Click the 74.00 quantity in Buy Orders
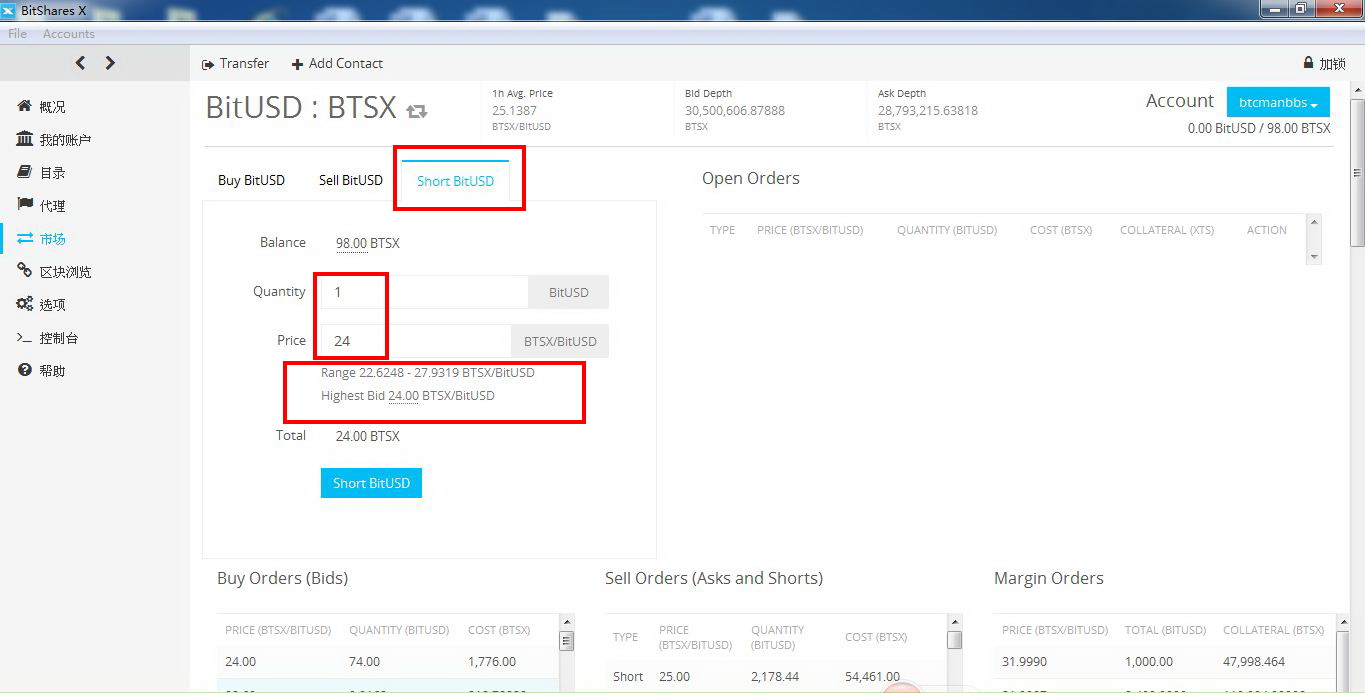1365x693 pixels. (x=365, y=661)
